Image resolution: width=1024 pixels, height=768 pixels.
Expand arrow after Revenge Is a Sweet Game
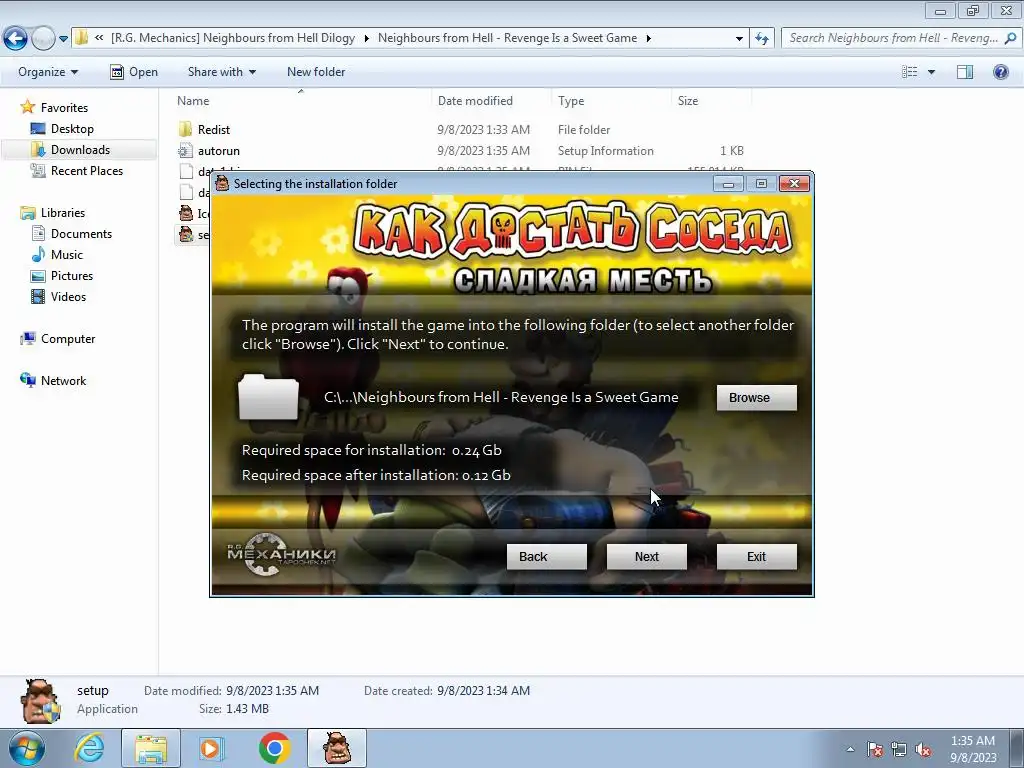pos(648,38)
